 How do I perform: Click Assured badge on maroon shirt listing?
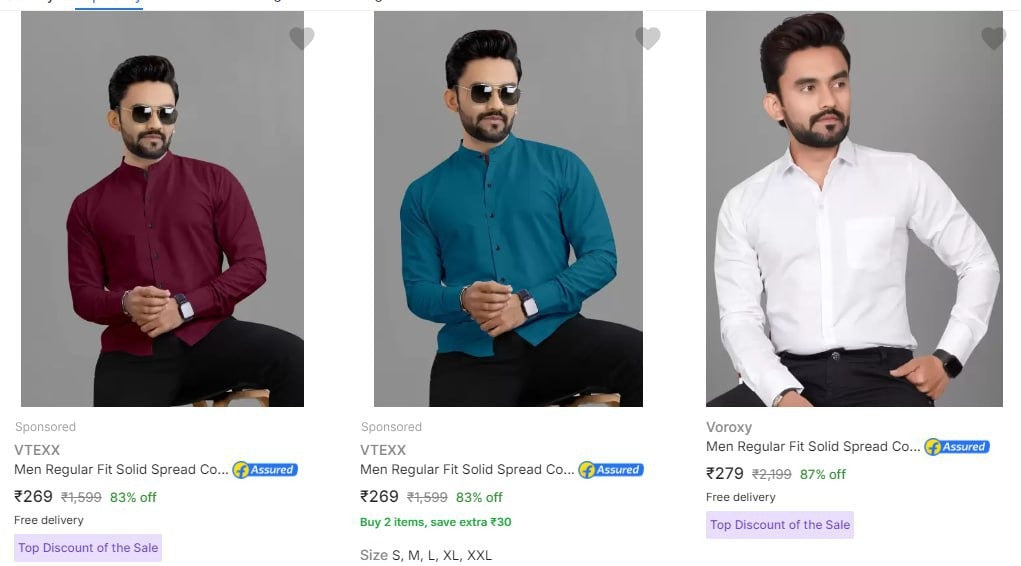pos(265,469)
